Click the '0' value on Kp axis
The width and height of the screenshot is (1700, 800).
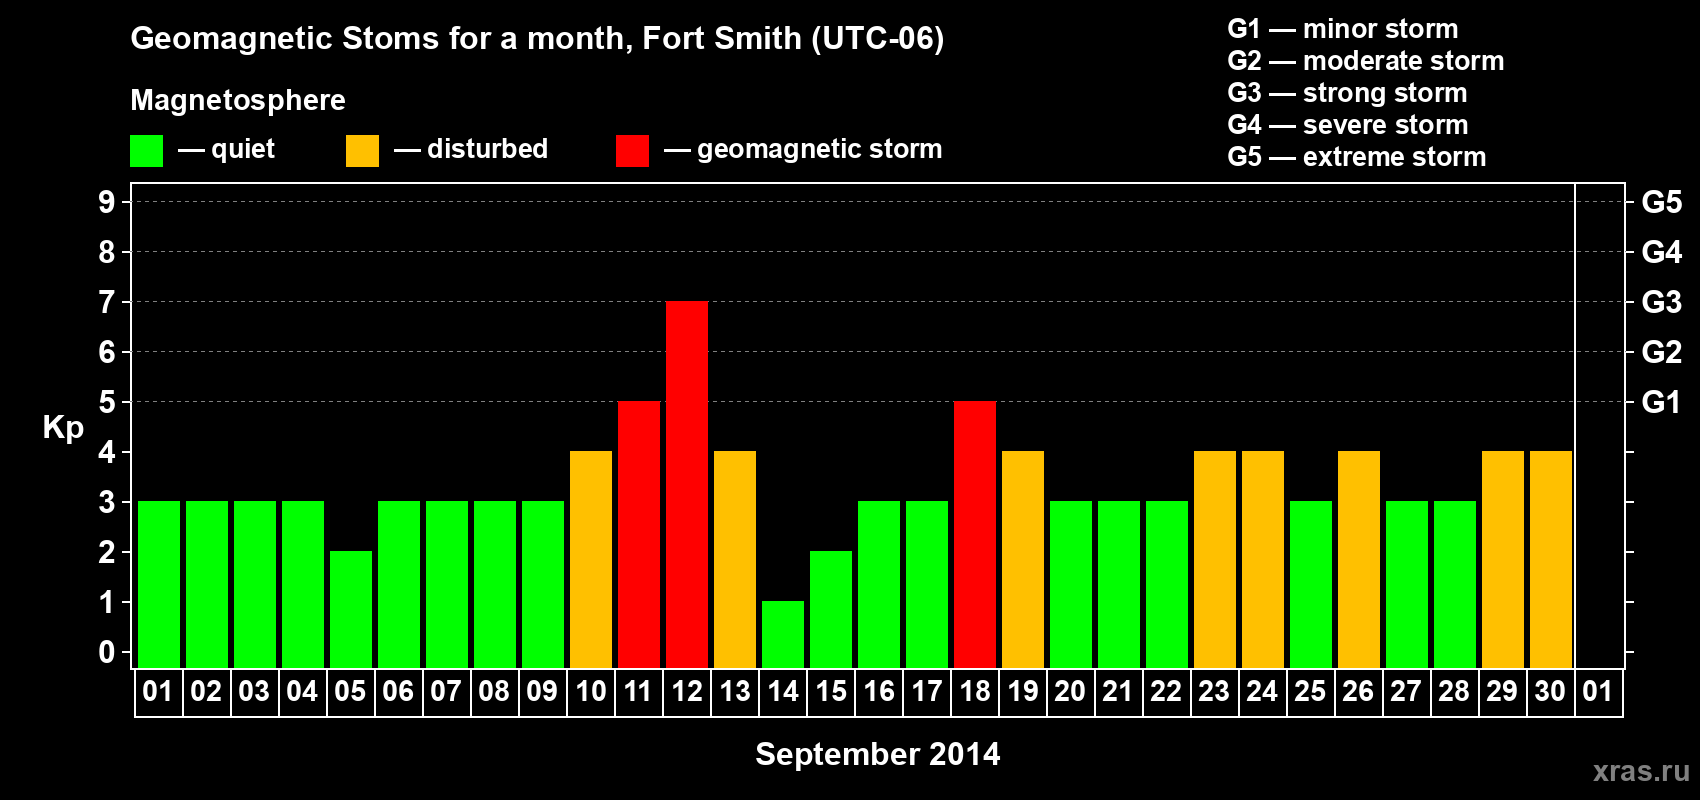pyautogui.click(x=107, y=652)
